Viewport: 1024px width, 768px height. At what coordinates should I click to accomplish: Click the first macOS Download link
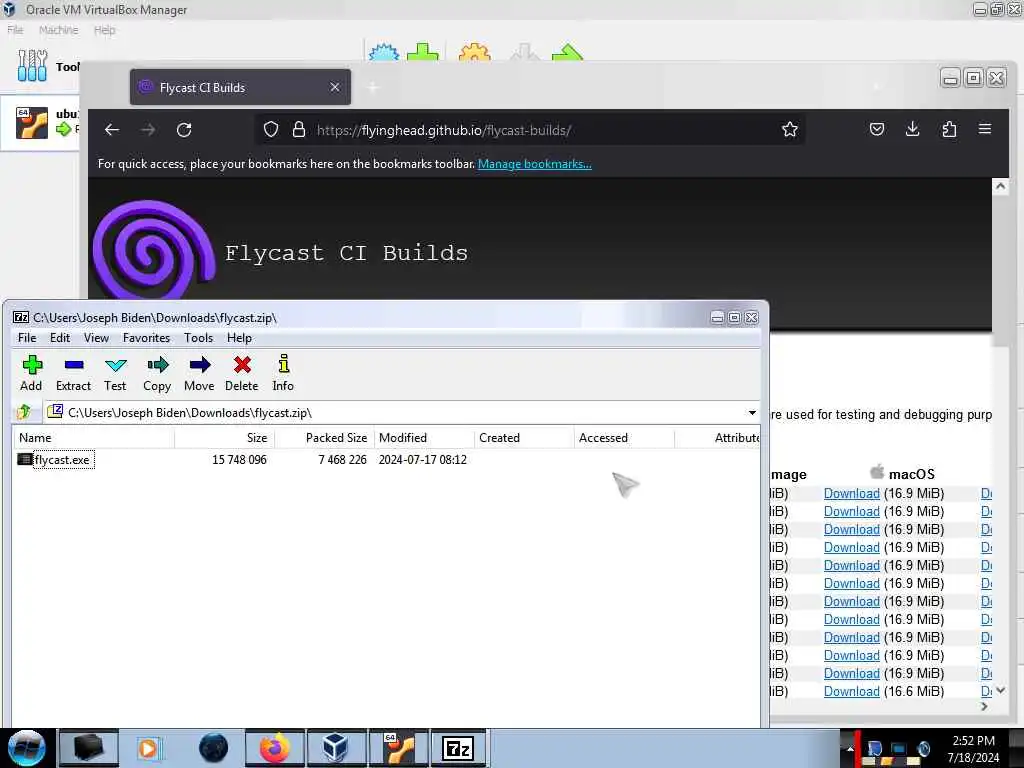pos(852,494)
